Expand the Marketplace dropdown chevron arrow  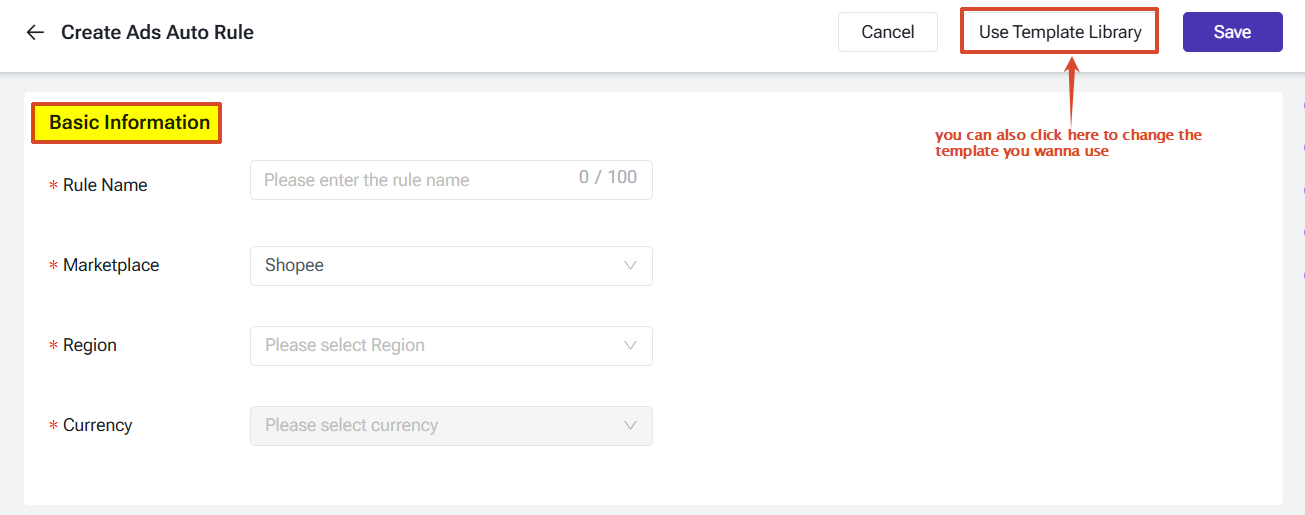(630, 266)
